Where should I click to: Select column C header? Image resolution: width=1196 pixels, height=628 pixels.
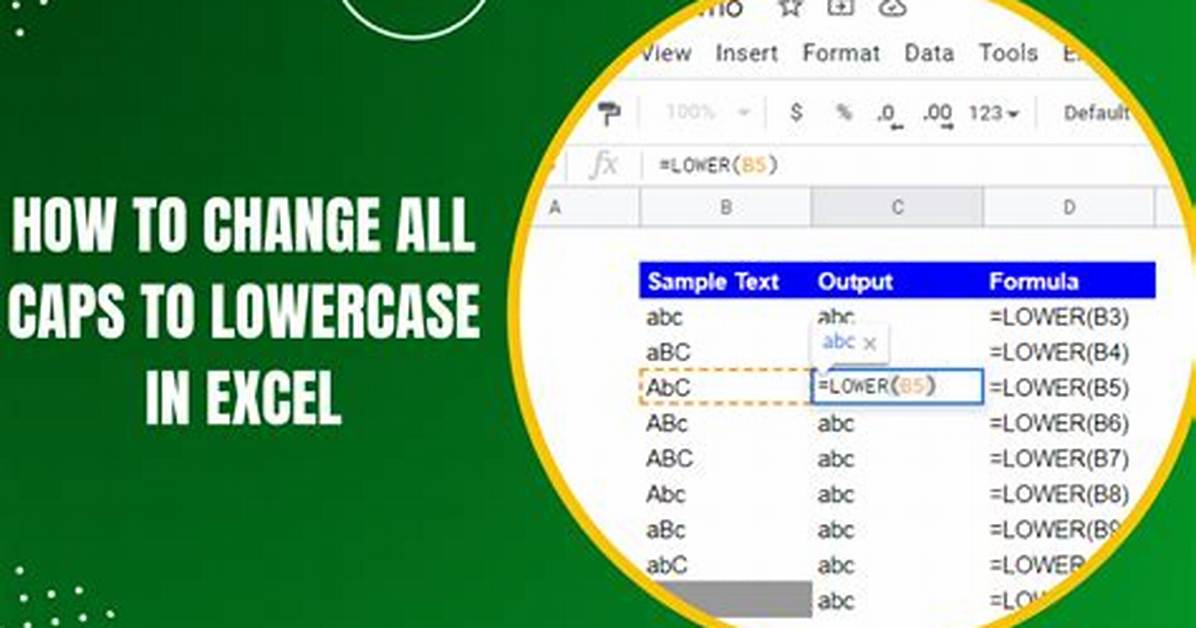[x=897, y=208]
